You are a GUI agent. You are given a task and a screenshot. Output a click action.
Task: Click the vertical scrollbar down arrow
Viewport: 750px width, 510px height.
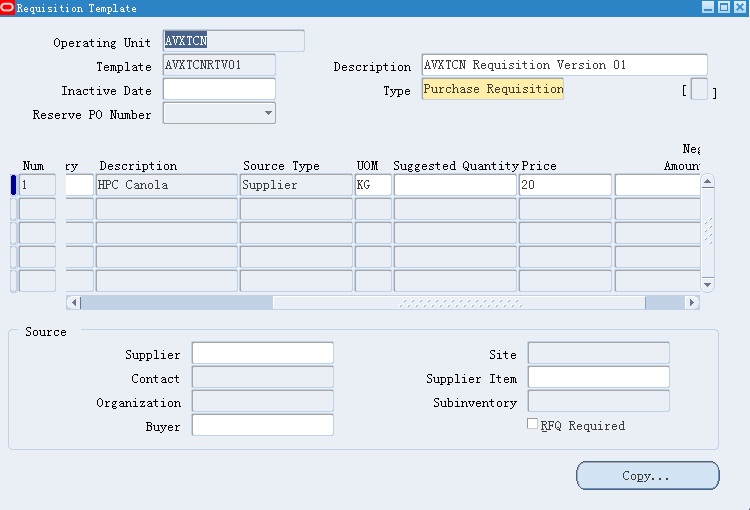708,285
